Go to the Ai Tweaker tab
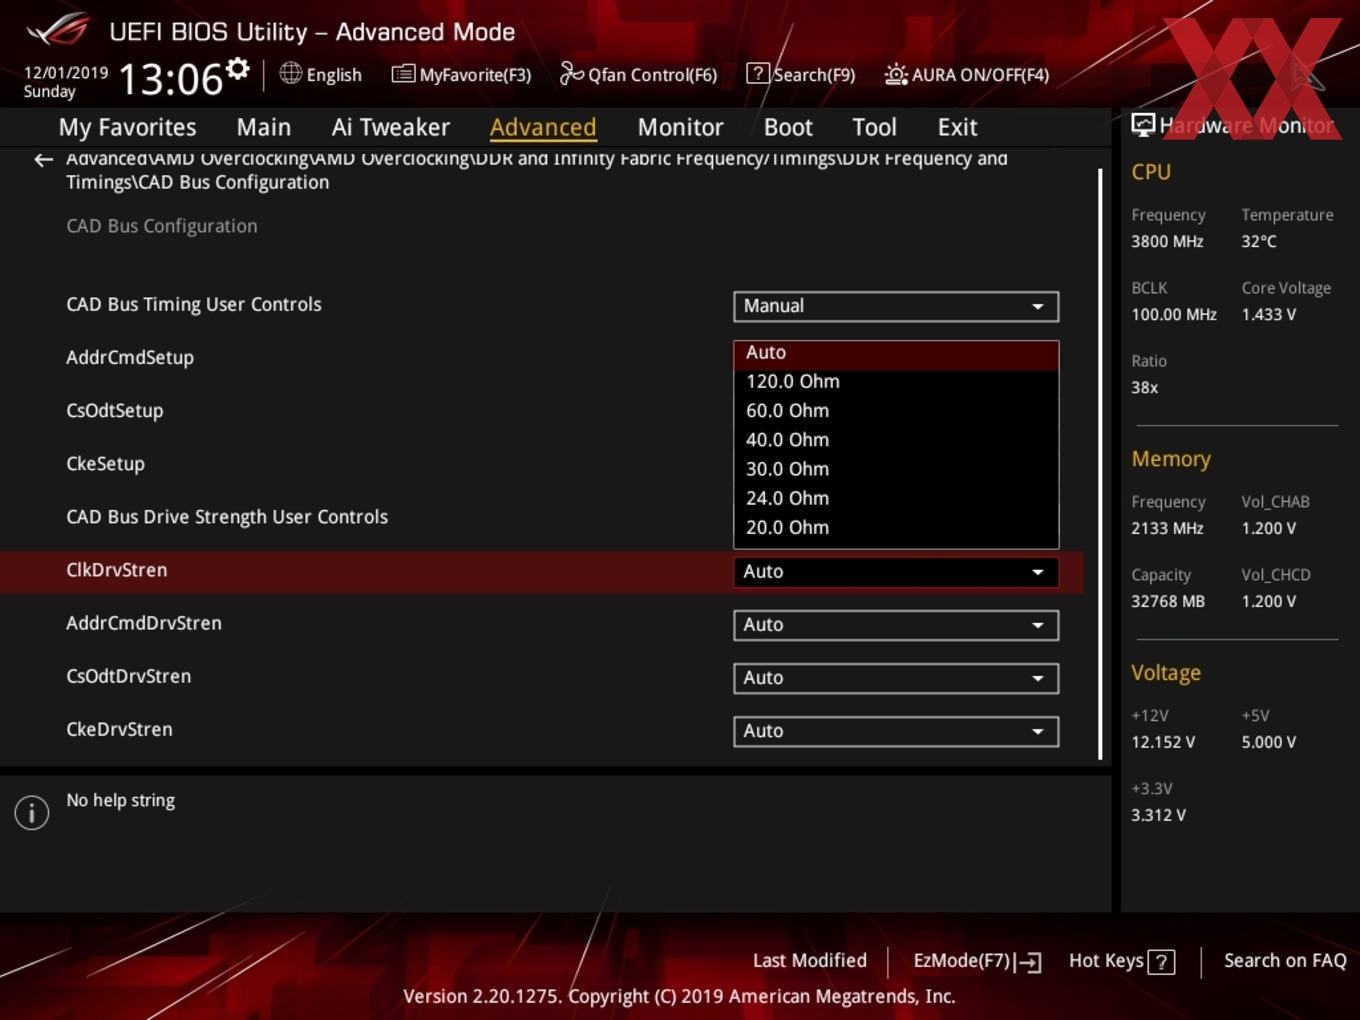The height and width of the screenshot is (1020, 1360). pyautogui.click(x=391, y=127)
